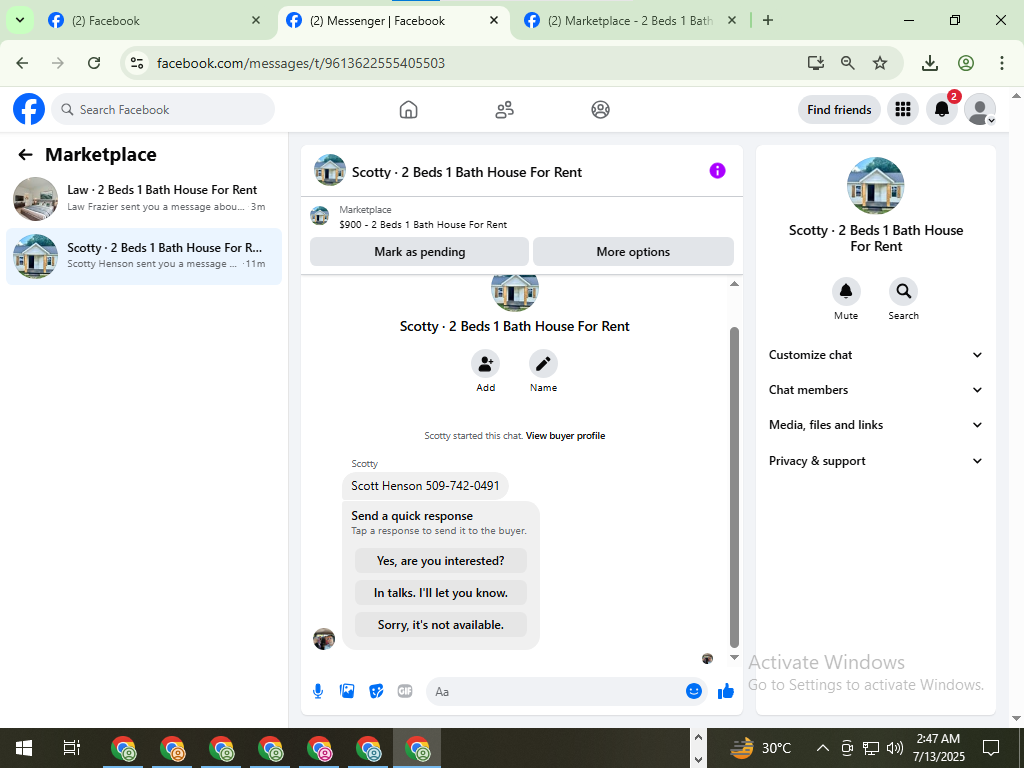
Task: Search in conversation magnifier icon
Action: (903, 291)
